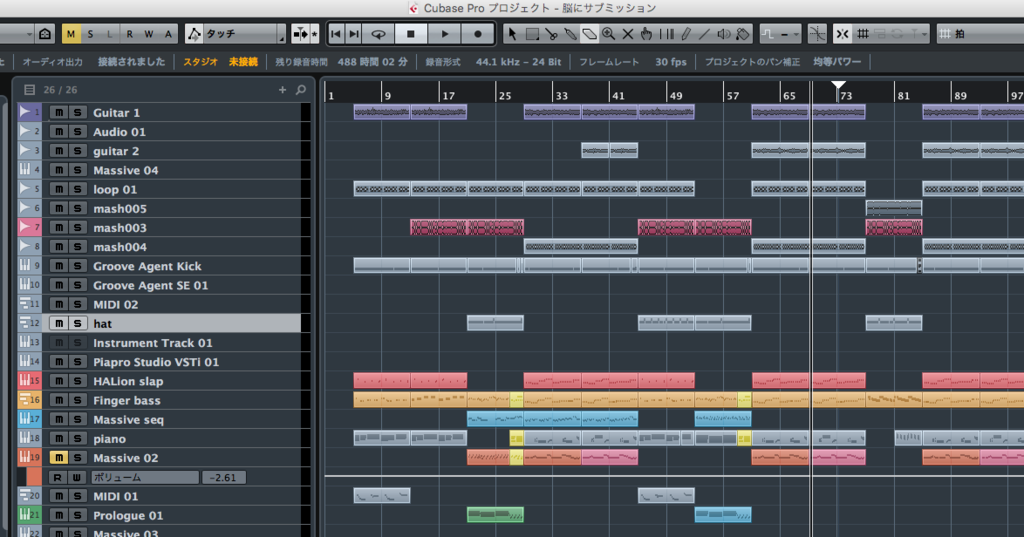Select the Mute X tool

tap(628, 34)
